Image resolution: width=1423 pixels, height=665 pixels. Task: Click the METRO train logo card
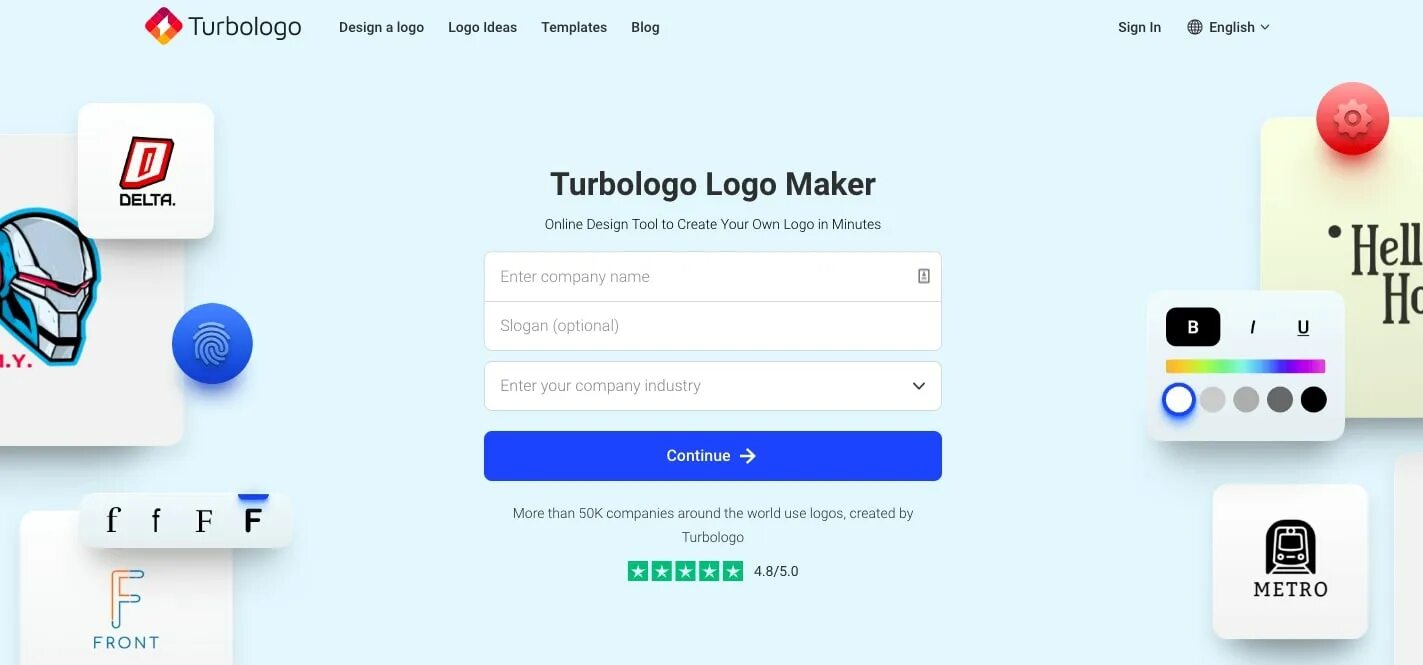coord(1290,561)
